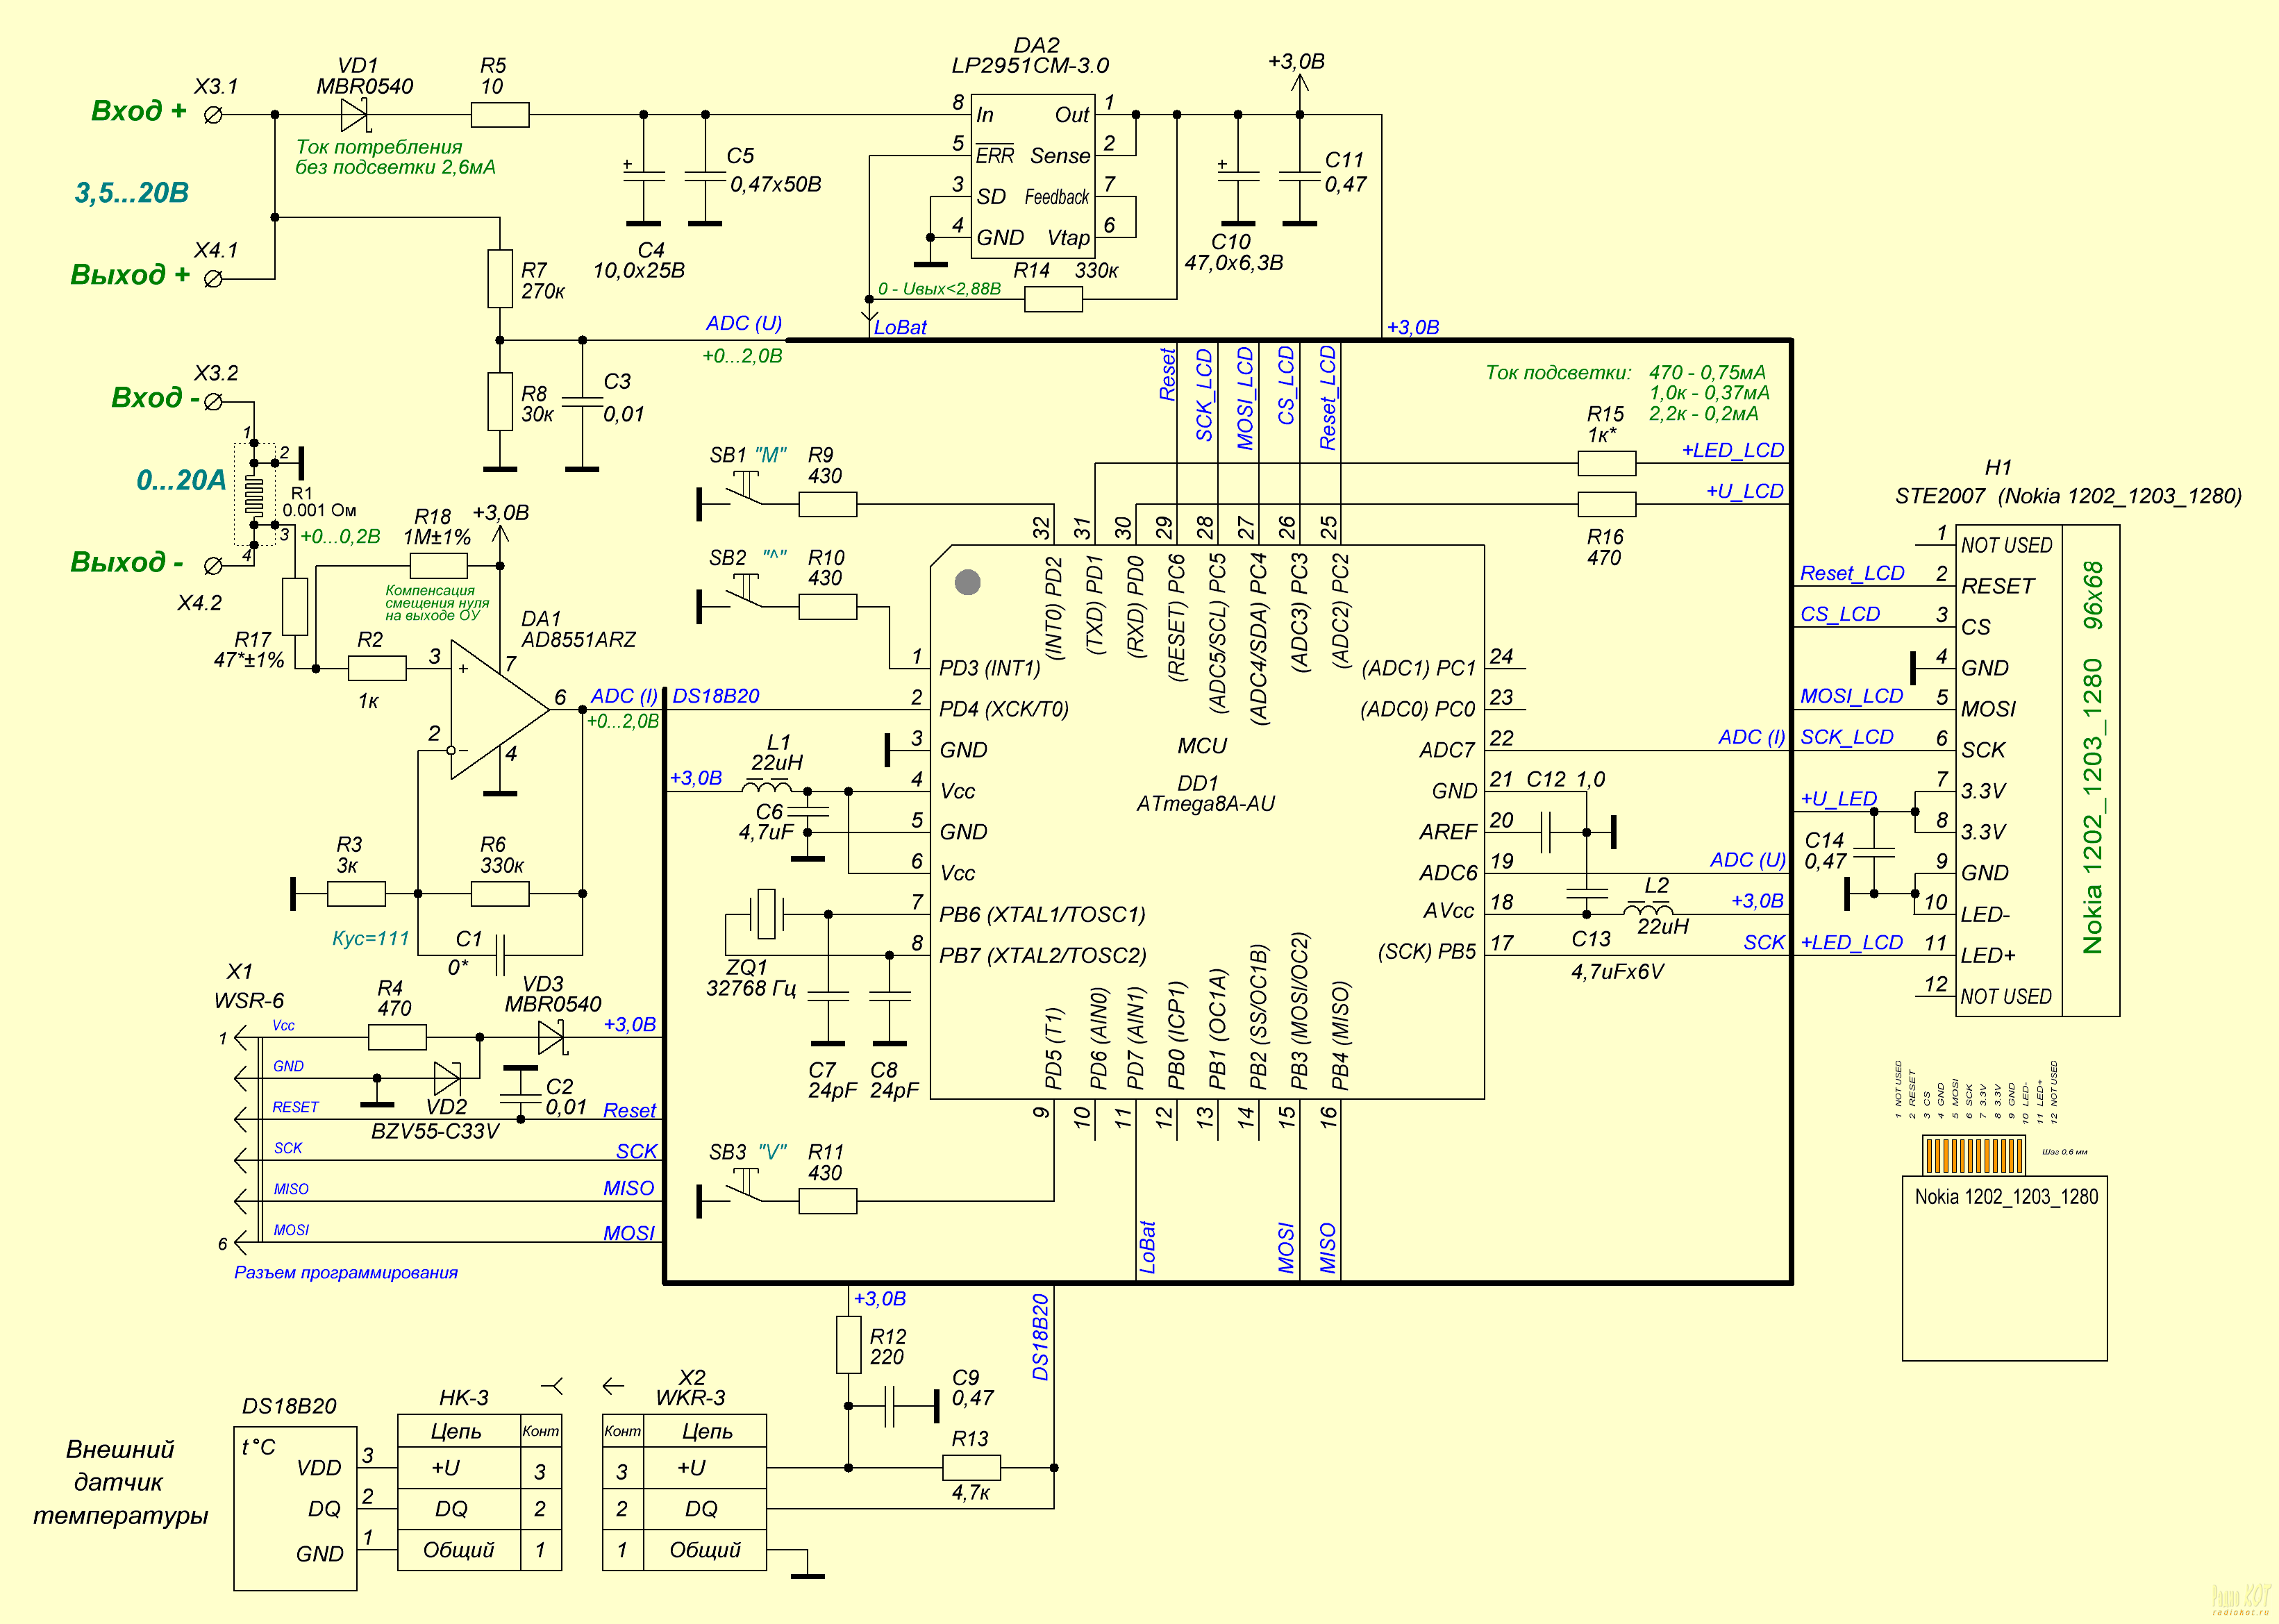
Task: Click the 'WKR-3' connector name
Action: 690,1399
